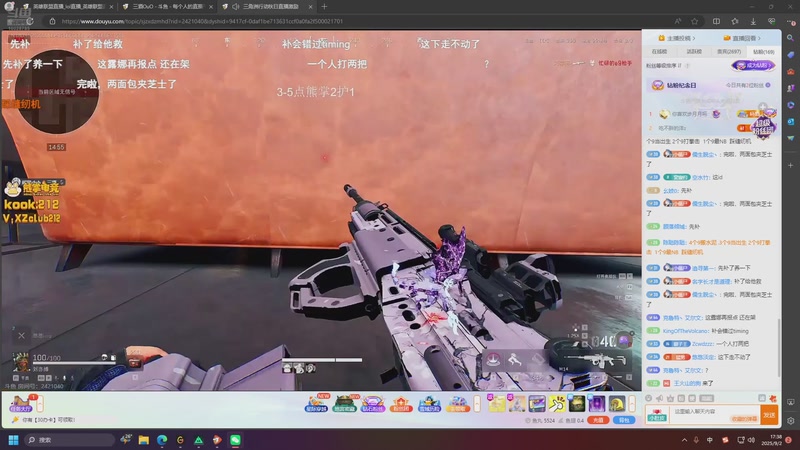Image resolution: width=800 pixels, height=450 pixels.
Task: Open the 小默契 chat input badge
Action: (x=657, y=415)
